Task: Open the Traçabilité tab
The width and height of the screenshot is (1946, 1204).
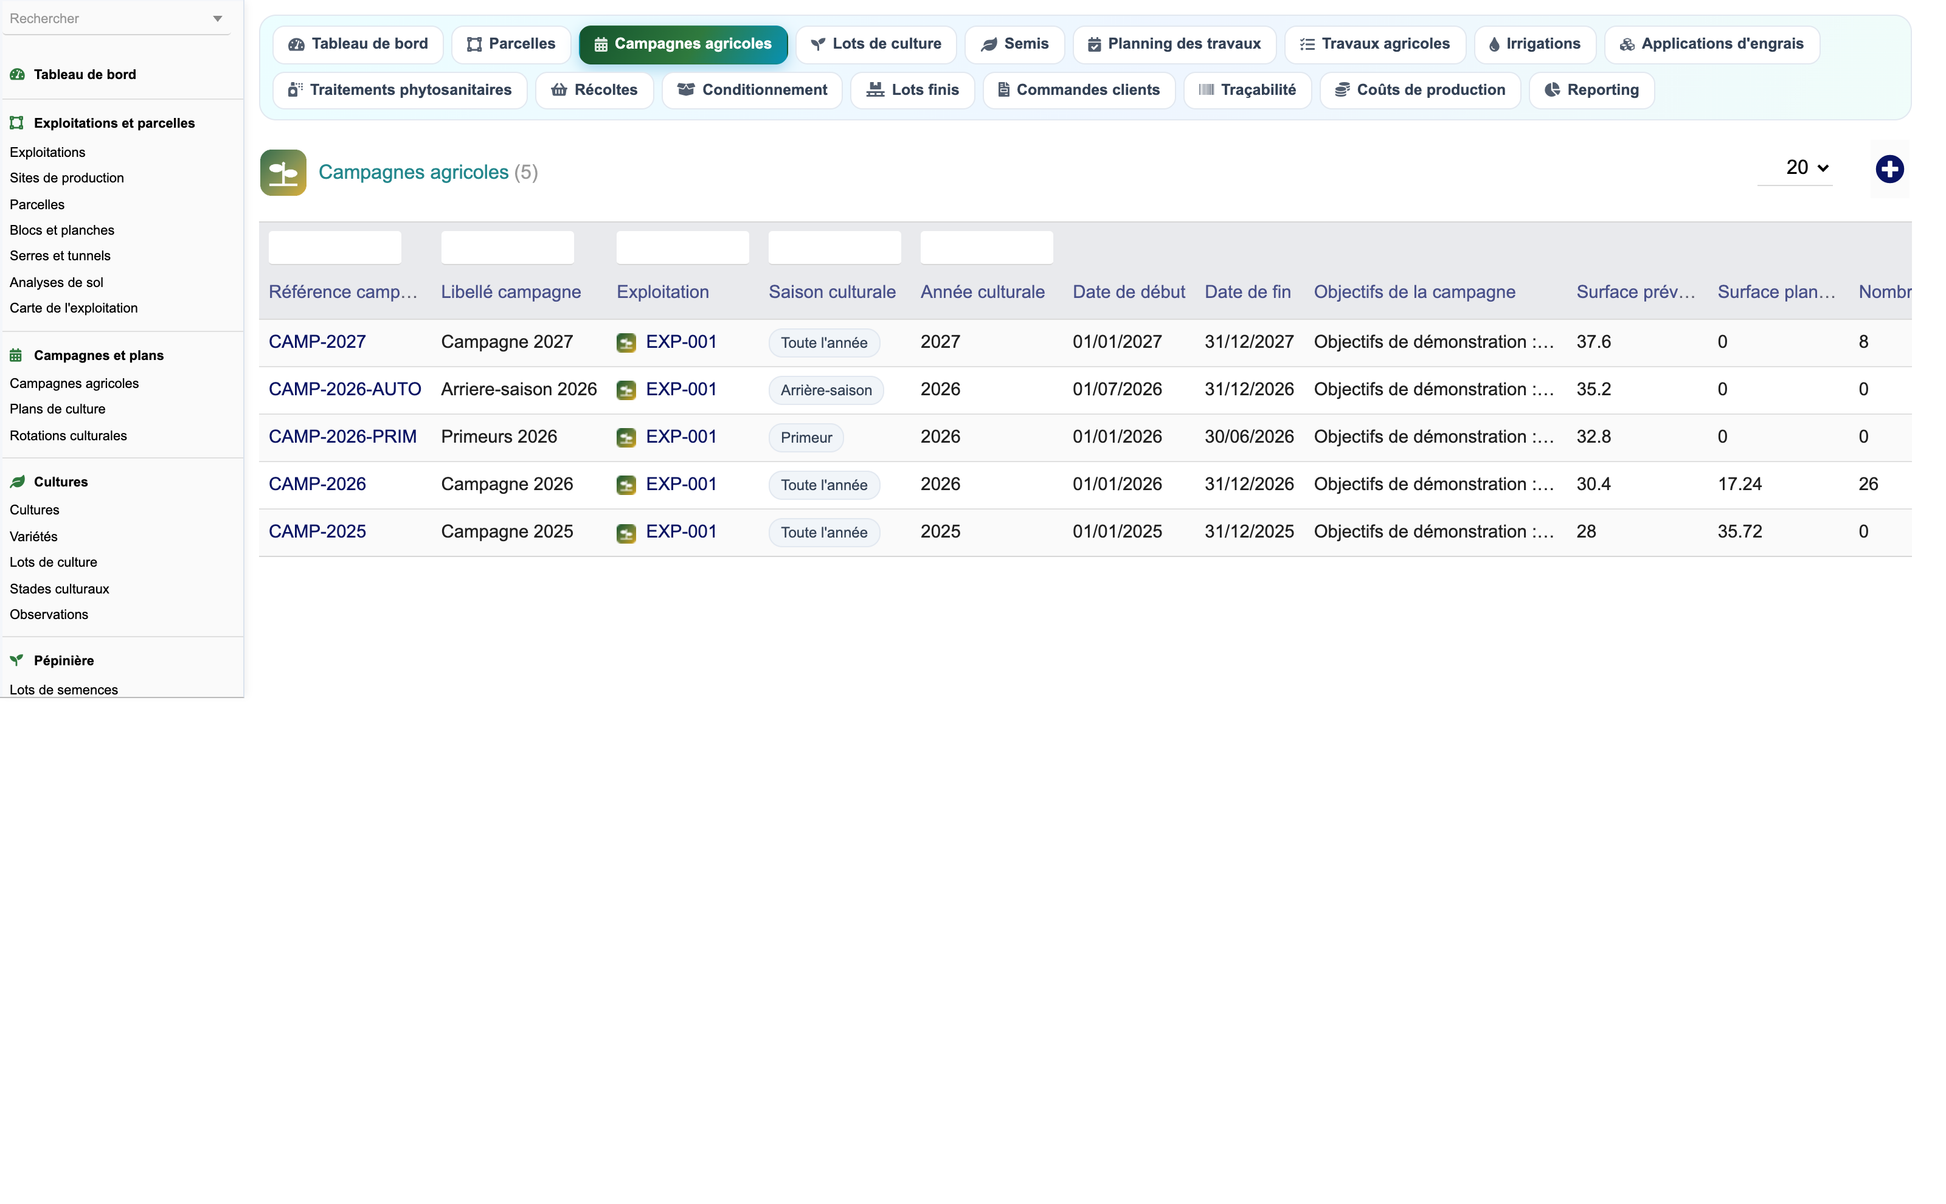Action: point(1248,90)
